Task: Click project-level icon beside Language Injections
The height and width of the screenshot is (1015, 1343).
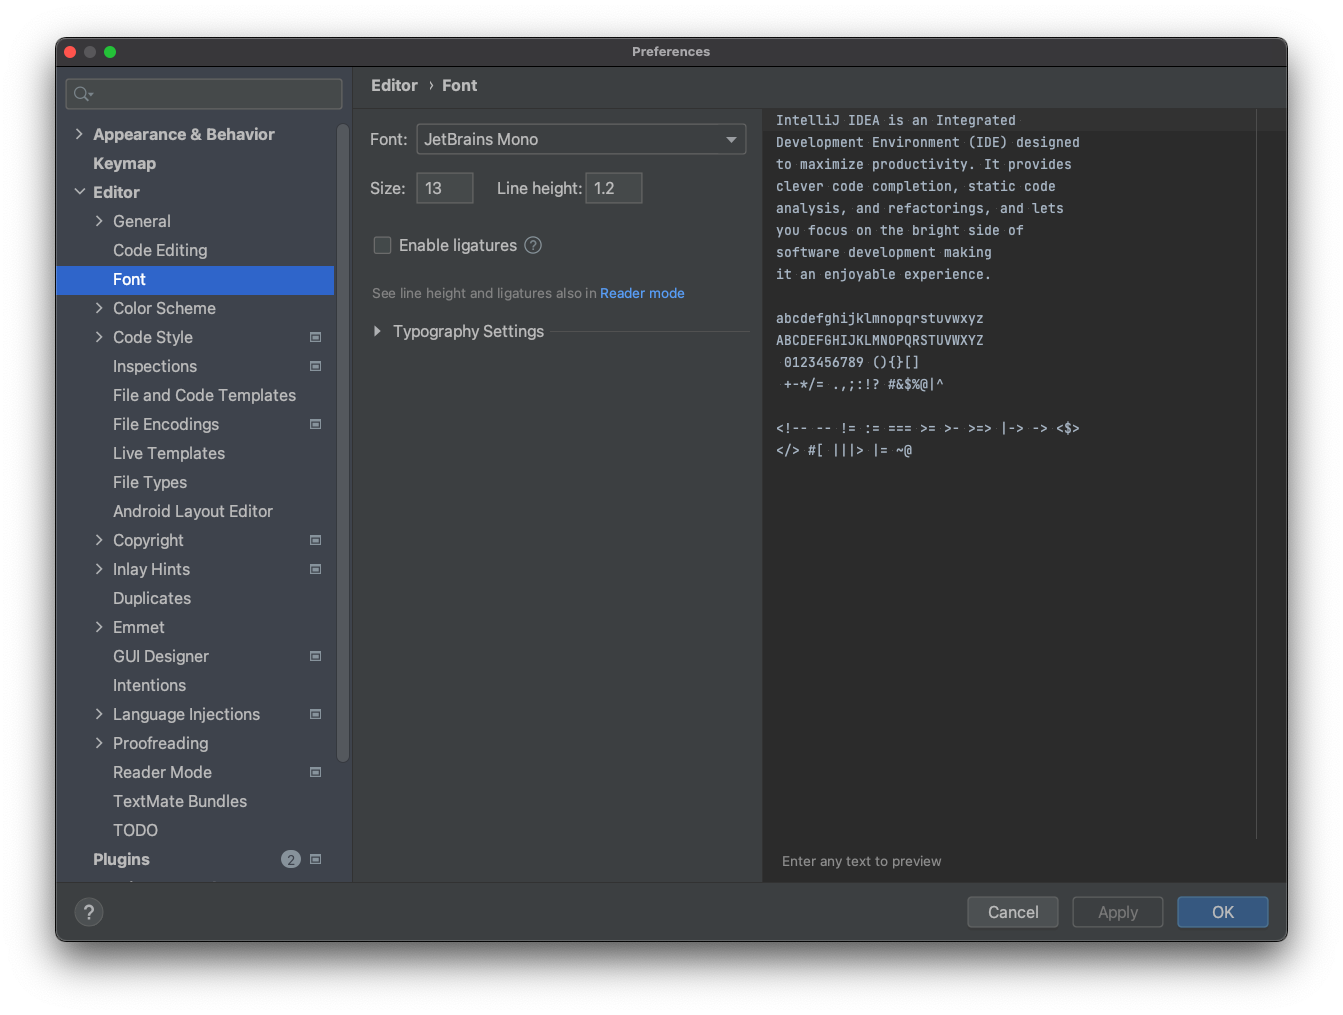Action: [x=316, y=714]
